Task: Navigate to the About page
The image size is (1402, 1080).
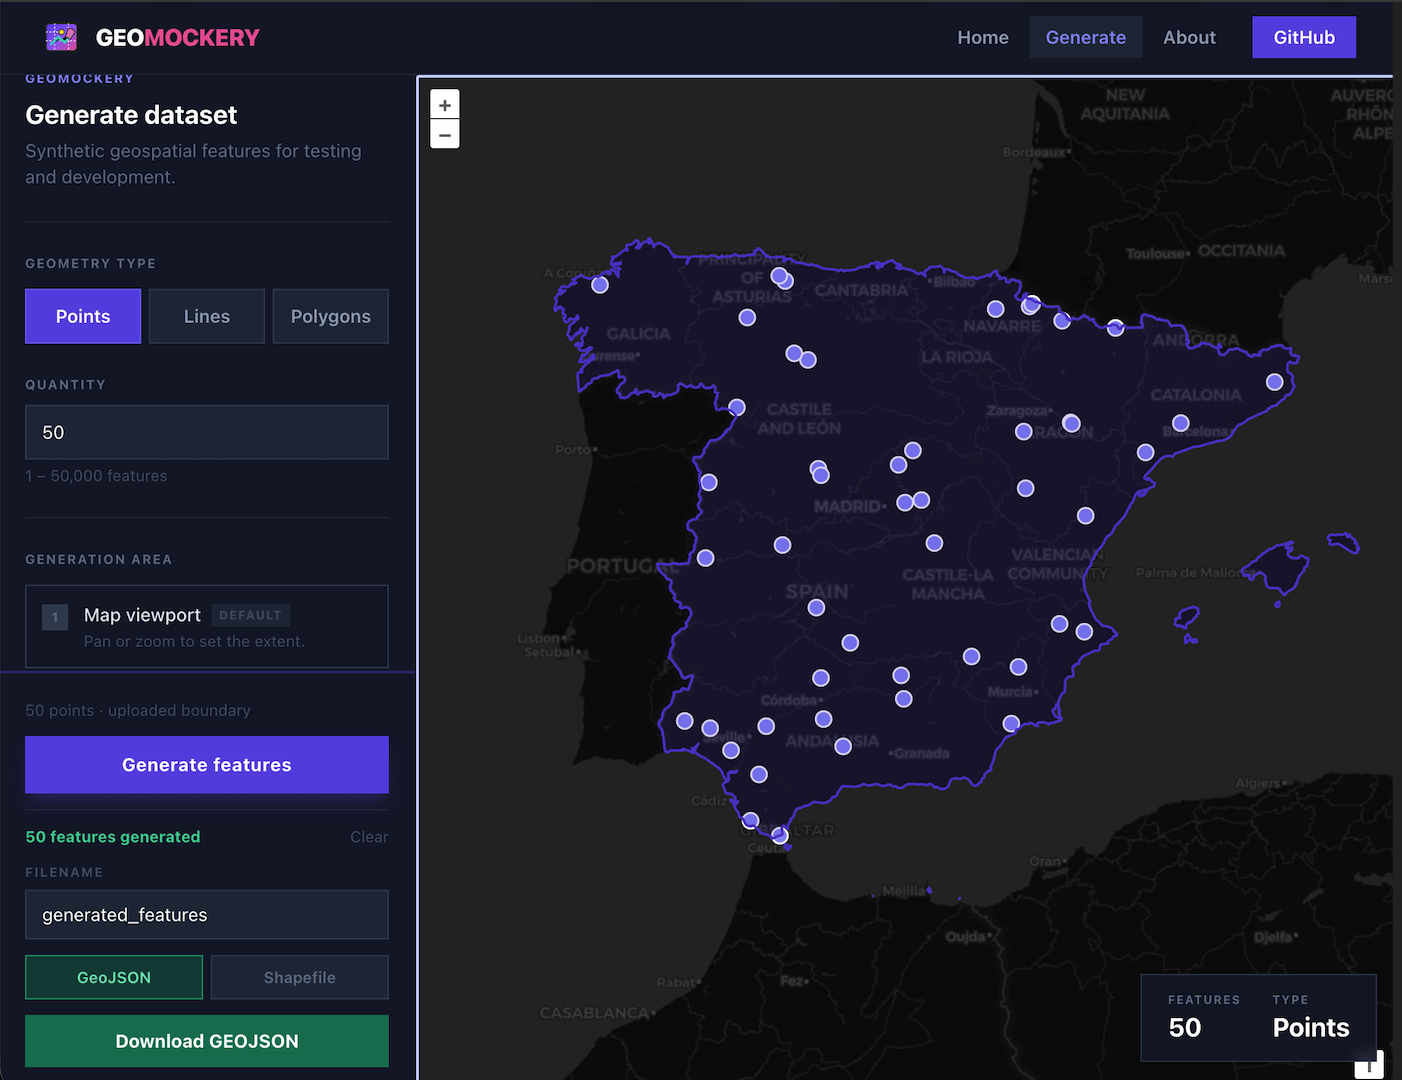Action: point(1189,37)
